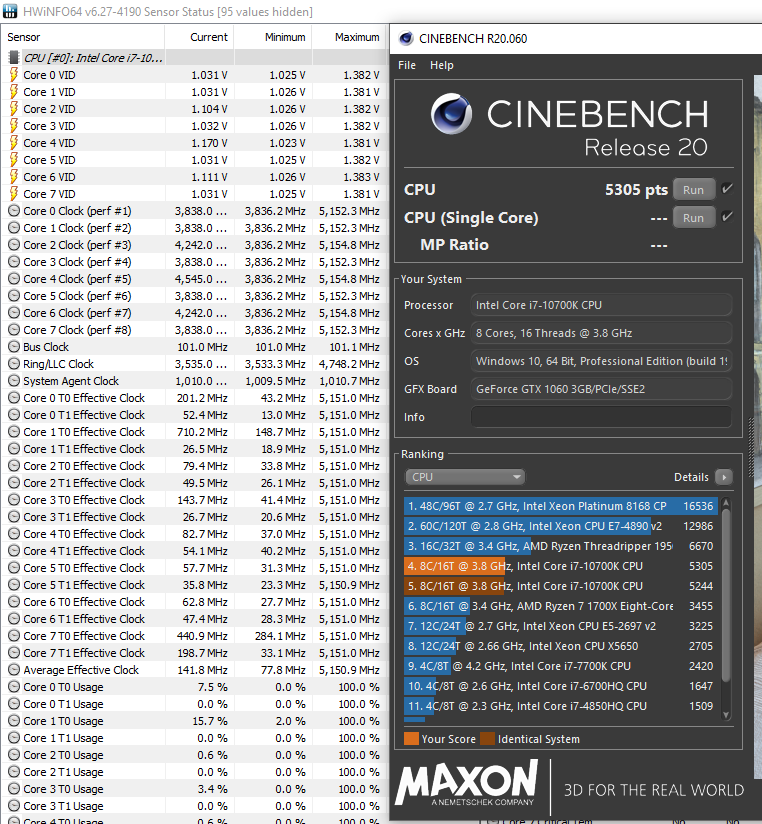Toggle the CPU test checkbox
Image resolution: width=762 pixels, height=824 pixels.
click(727, 189)
